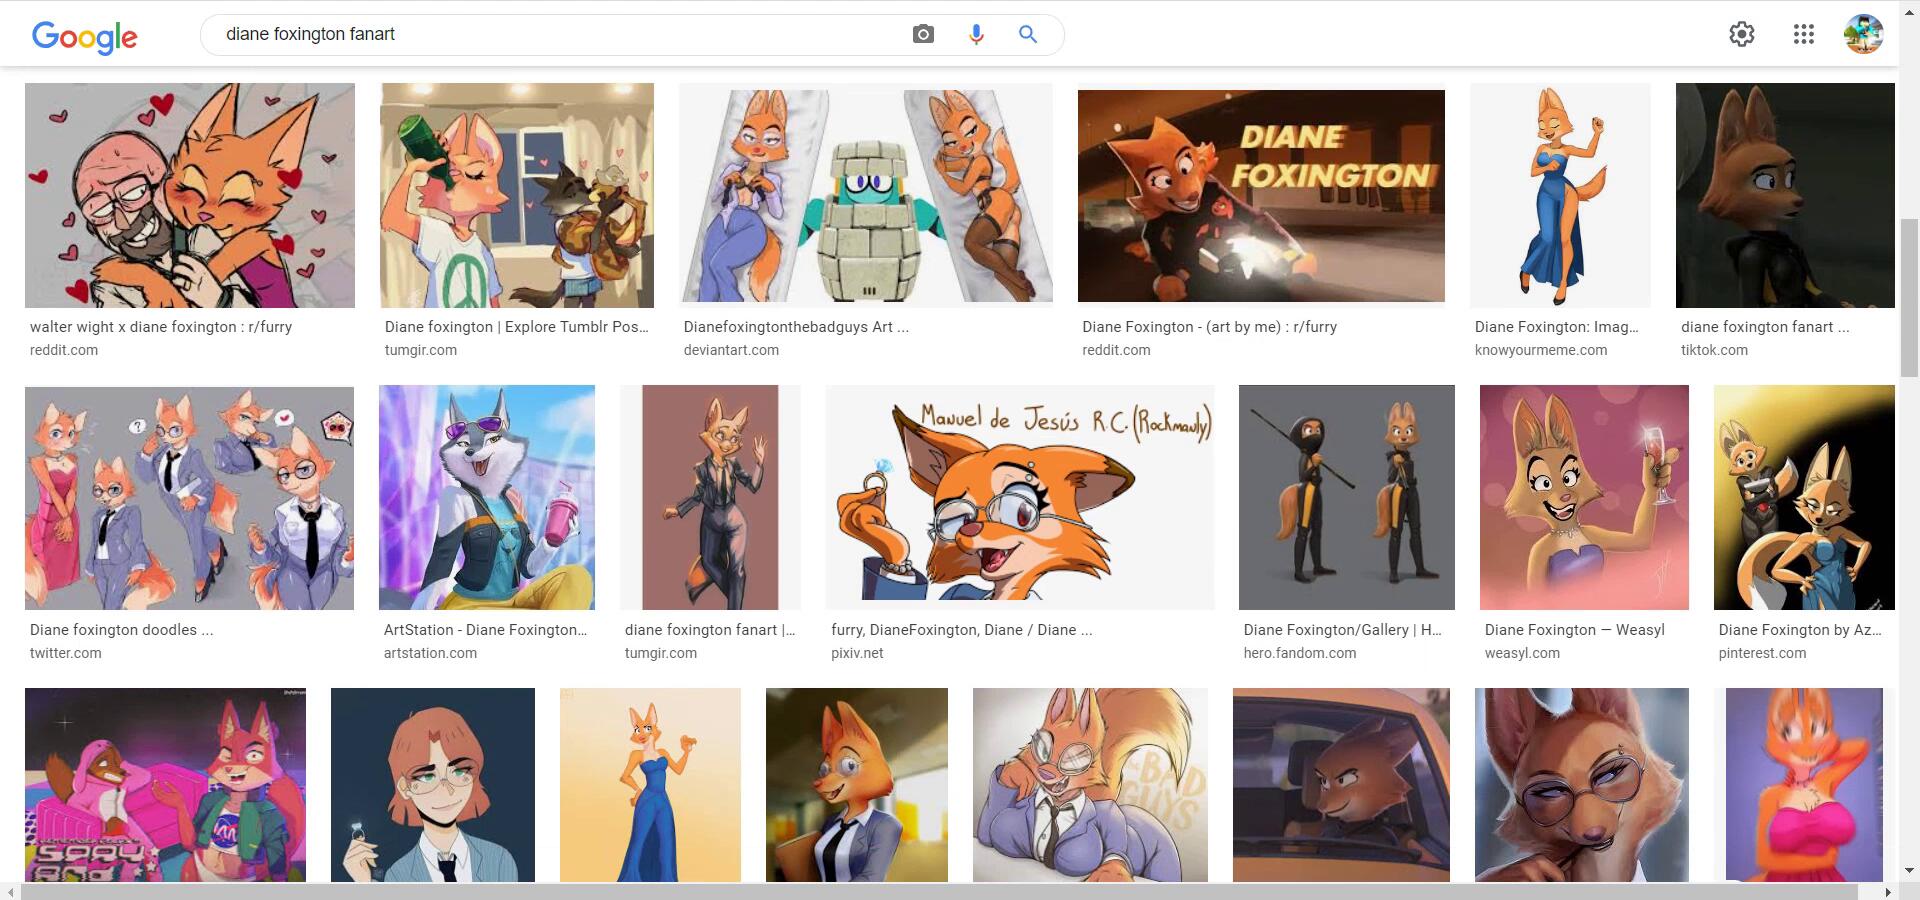1920x900 pixels.
Task: Open the Diane foxington doodles twitter image
Action: [189, 498]
